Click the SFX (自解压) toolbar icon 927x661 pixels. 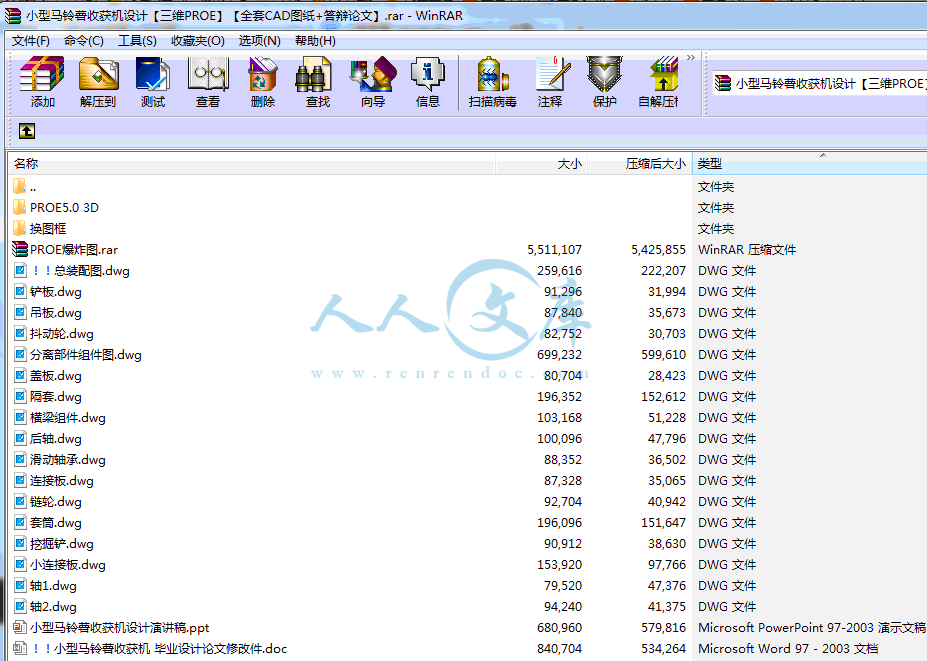click(659, 82)
